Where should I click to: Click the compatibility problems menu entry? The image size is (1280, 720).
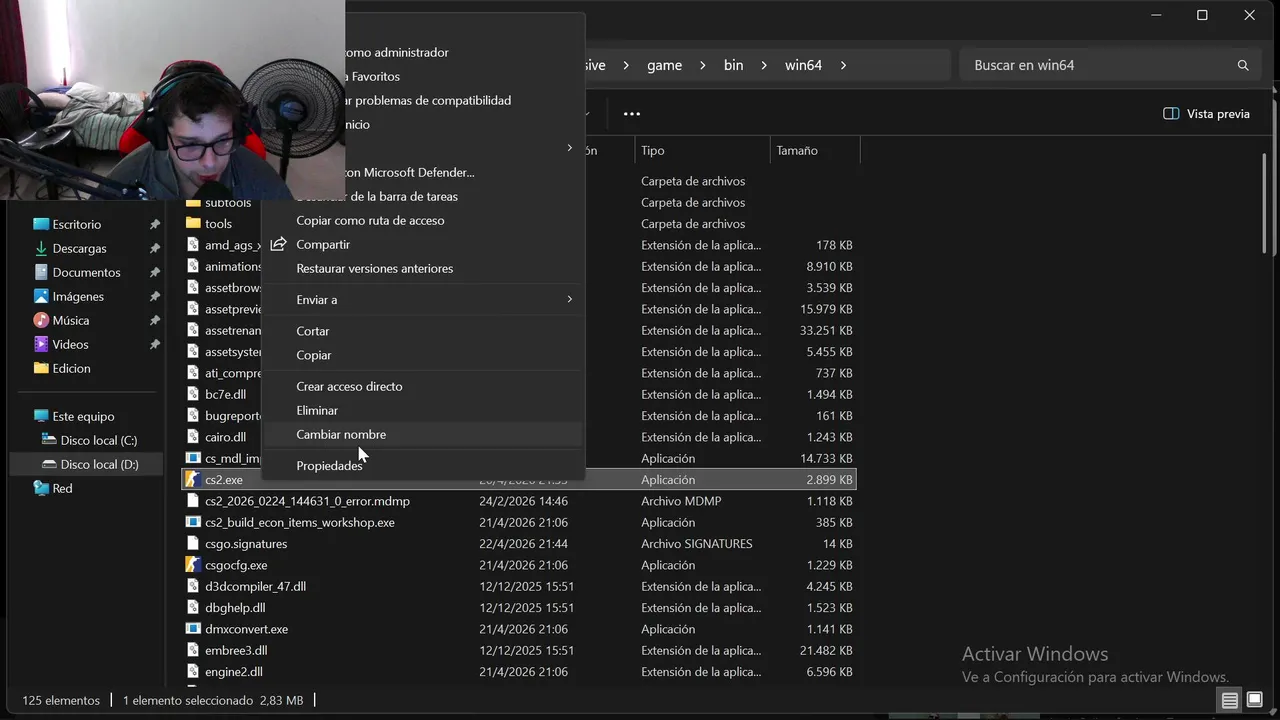tap(428, 100)
